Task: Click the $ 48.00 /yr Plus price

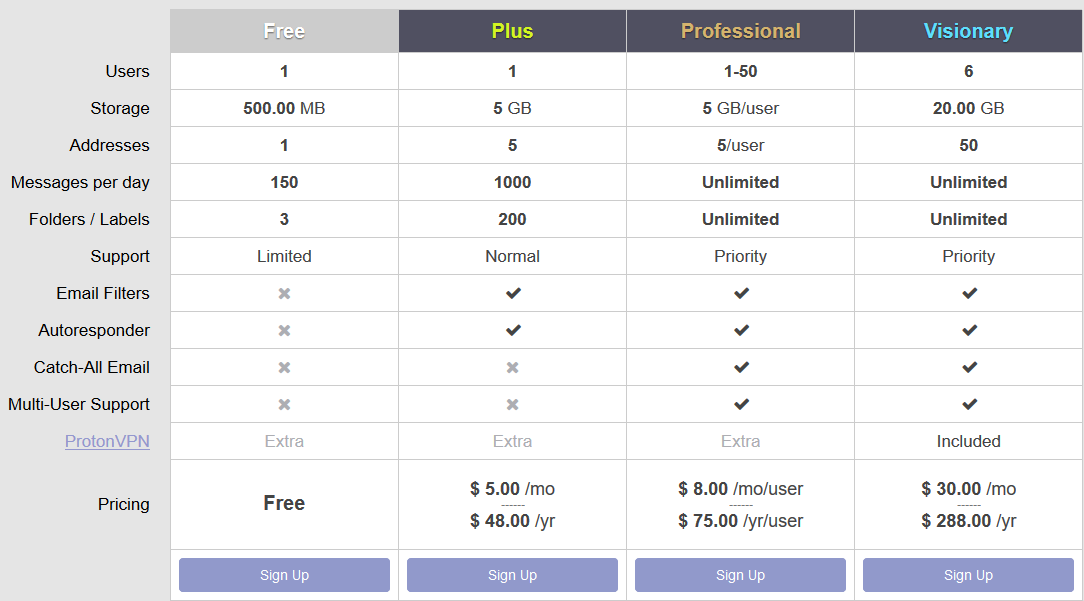Action: click(x=512, y=521)
